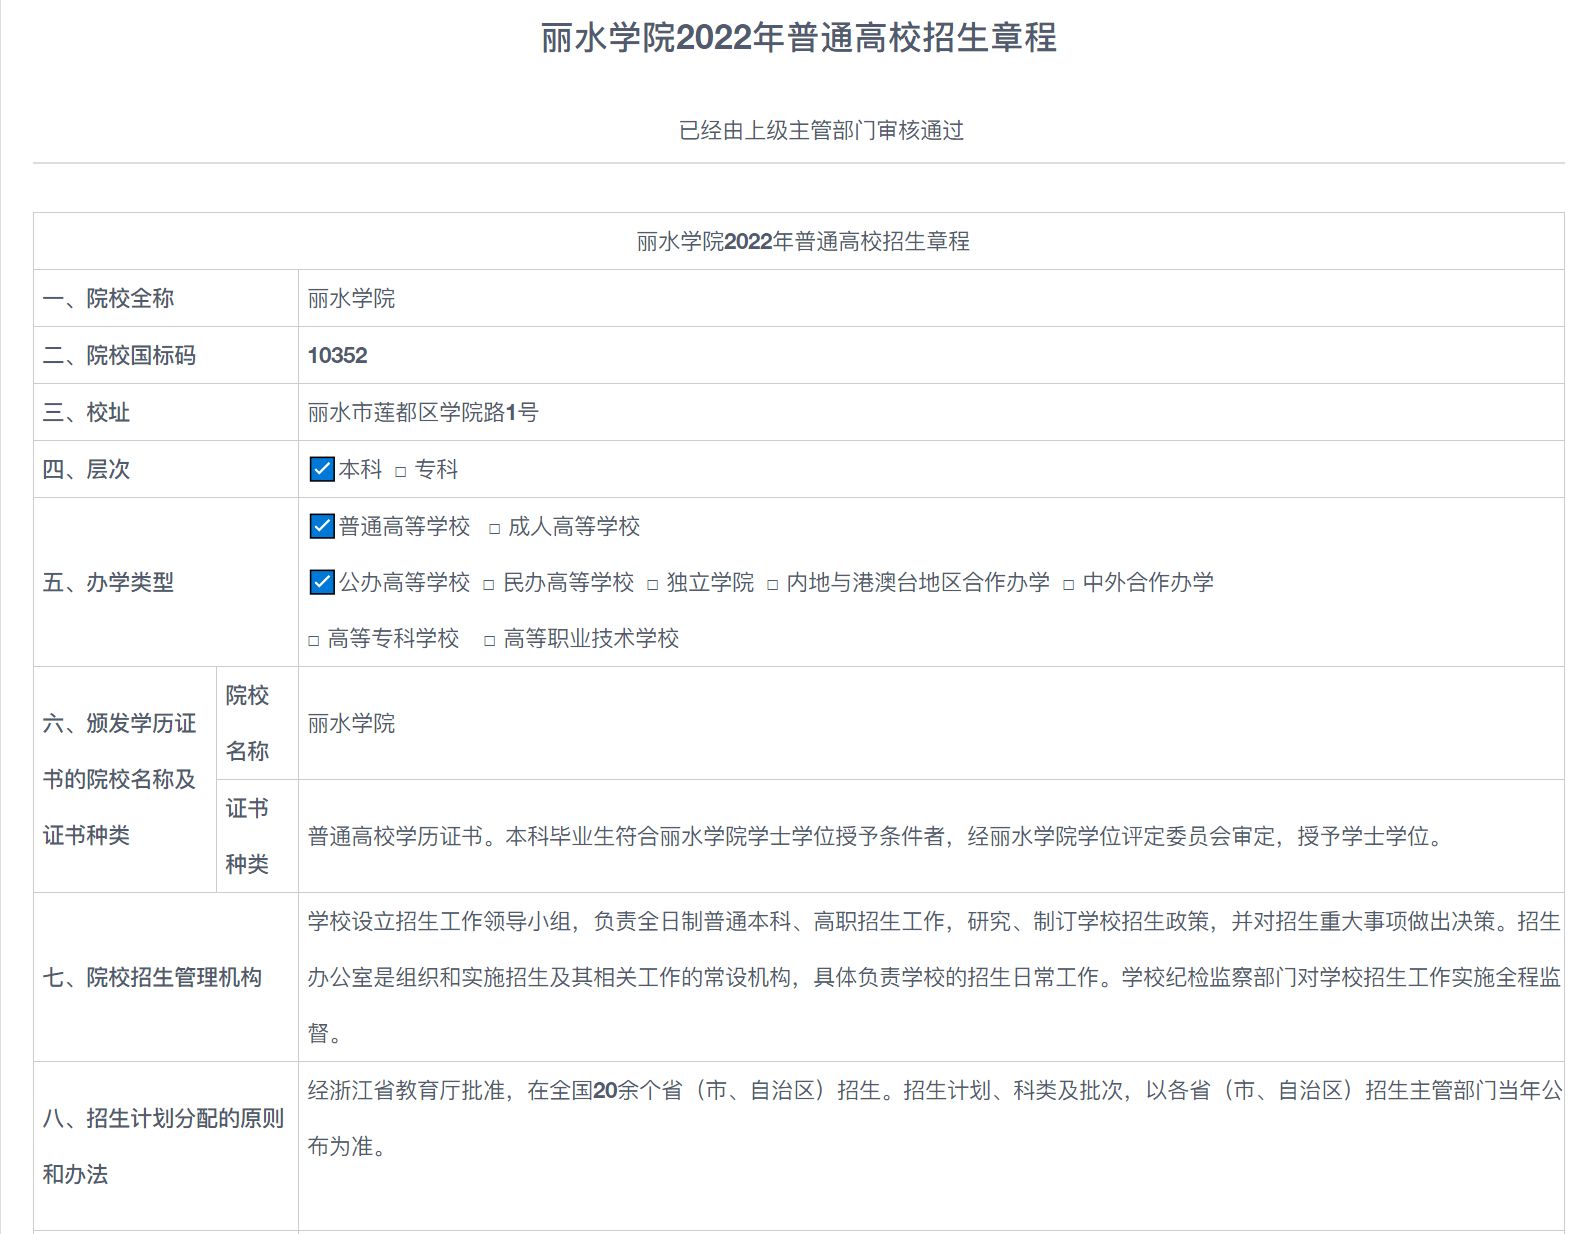Click the address 丽水市莲都区学院路1号
1594x1234 pixels.
(423, 412)
